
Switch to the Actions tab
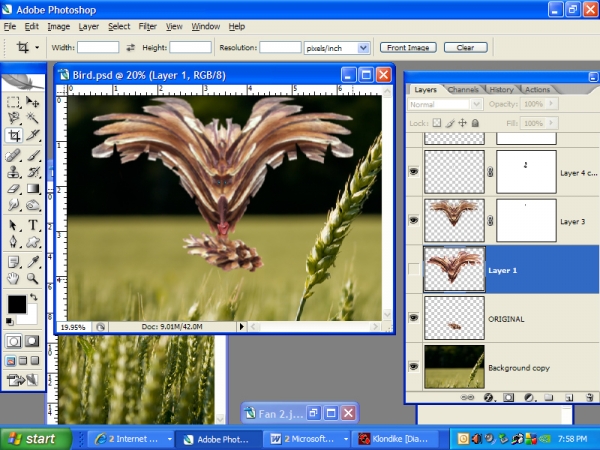pos(537,90)
